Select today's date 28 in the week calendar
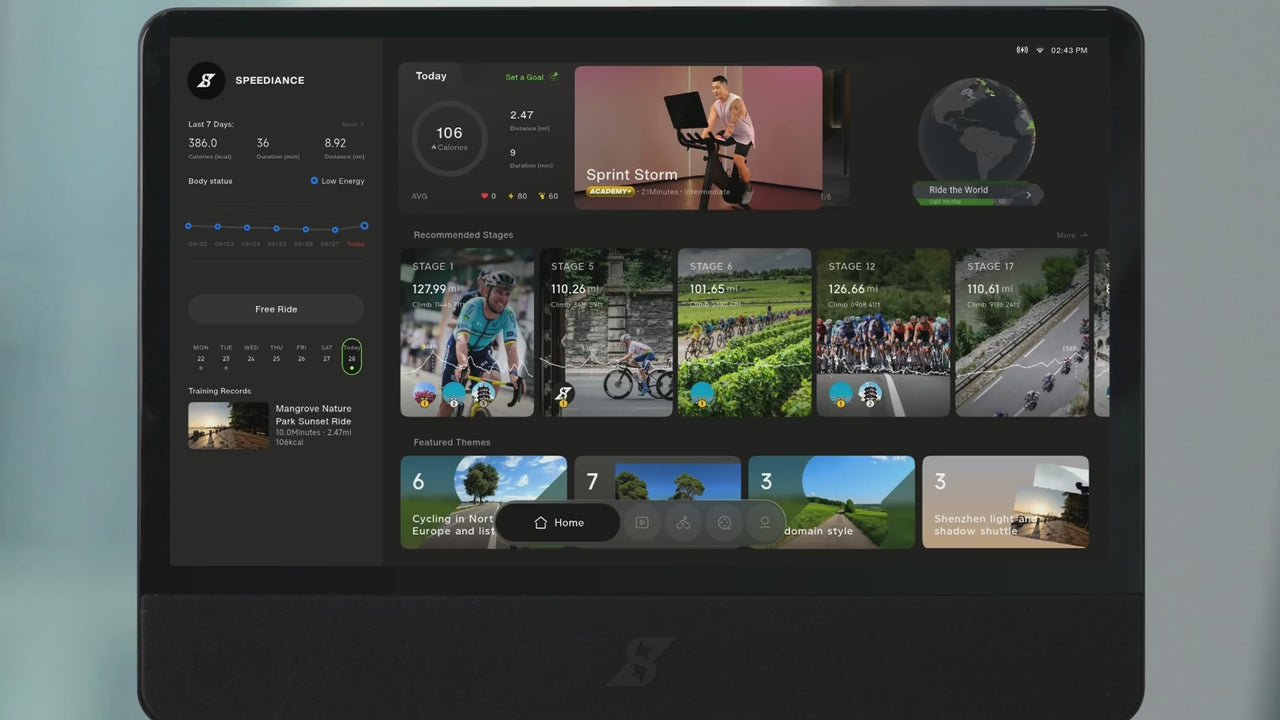 (351, 357)
